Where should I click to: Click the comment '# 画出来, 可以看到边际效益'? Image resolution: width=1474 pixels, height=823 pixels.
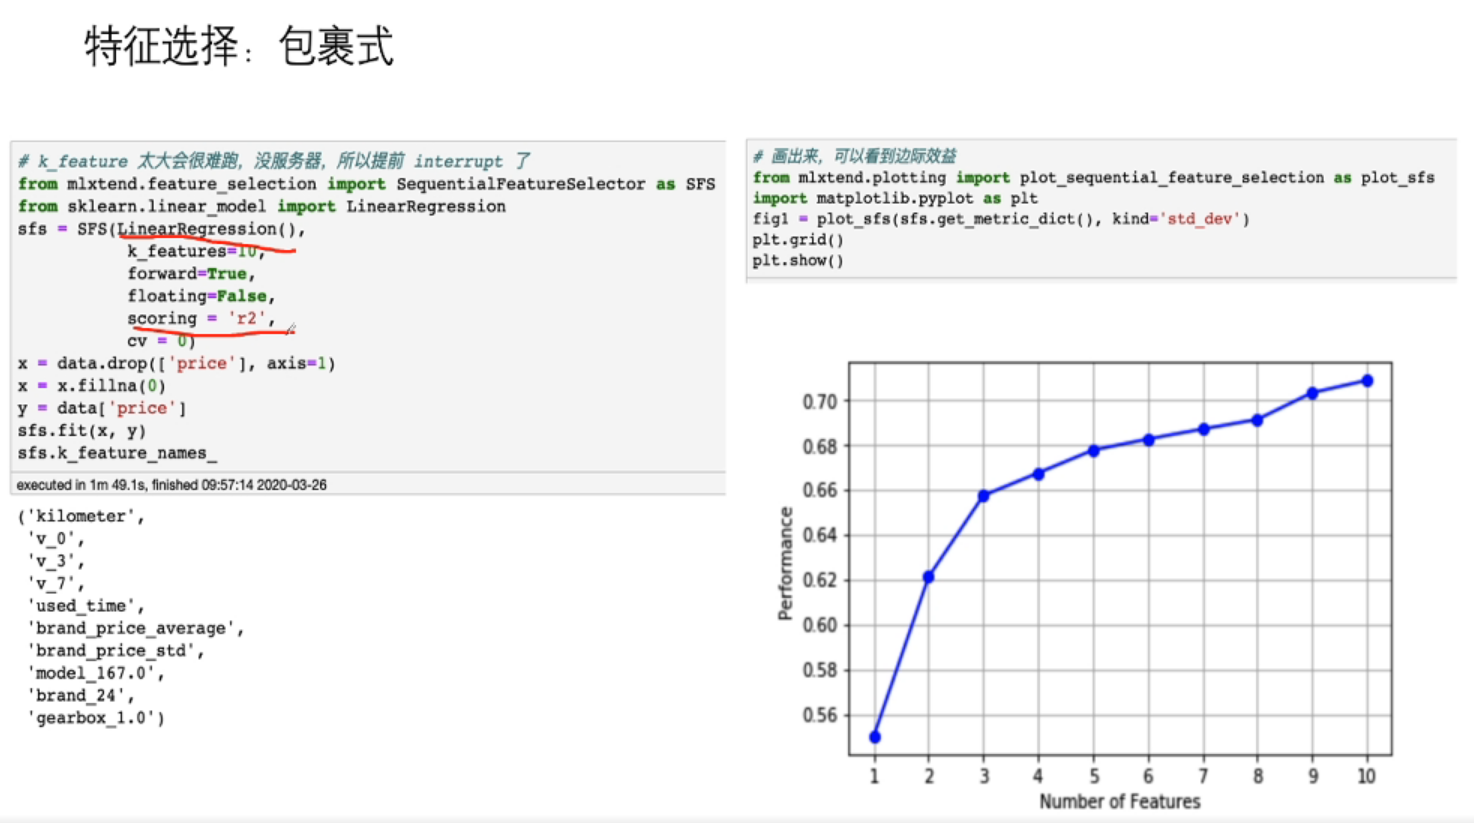854,156
